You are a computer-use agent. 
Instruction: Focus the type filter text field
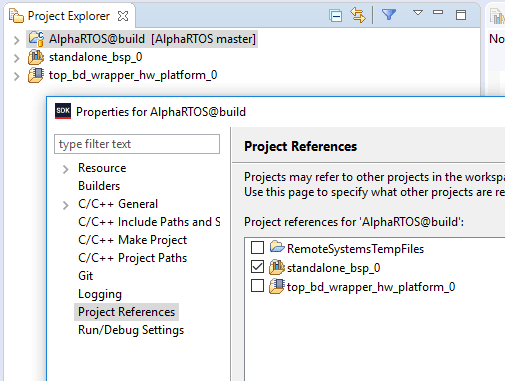(x=137, y=144)
